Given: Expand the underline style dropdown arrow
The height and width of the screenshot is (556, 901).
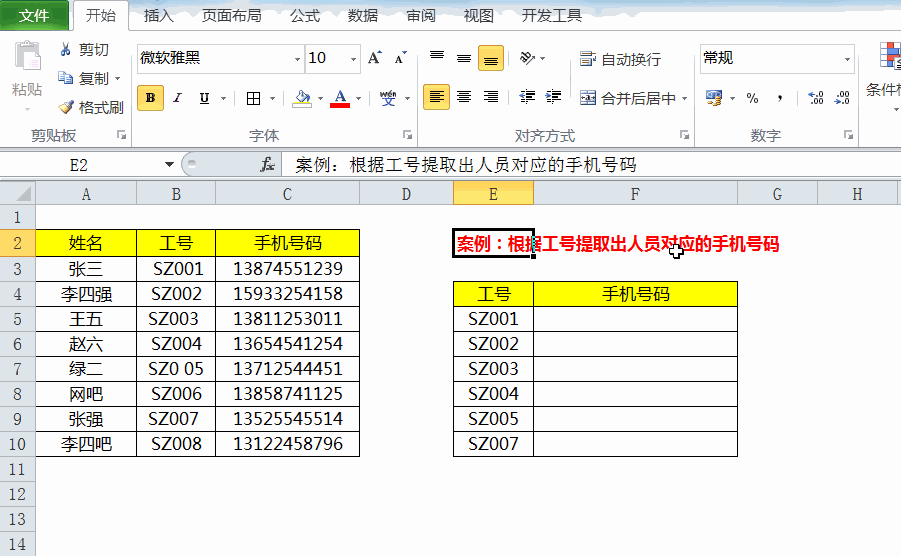Looking at the screenshot, I should 224,98.
